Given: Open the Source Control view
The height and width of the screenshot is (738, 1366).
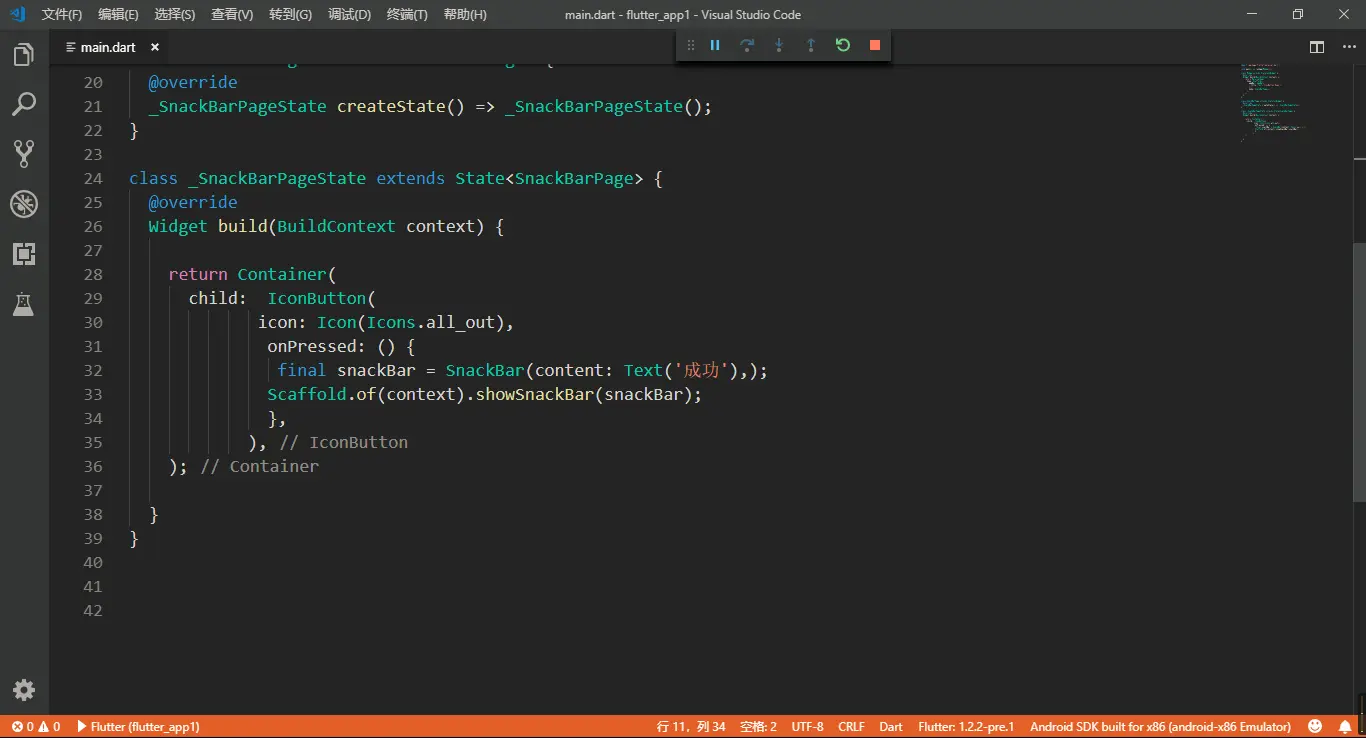Looking at the screenshot, I should click(x=24, y=154).
